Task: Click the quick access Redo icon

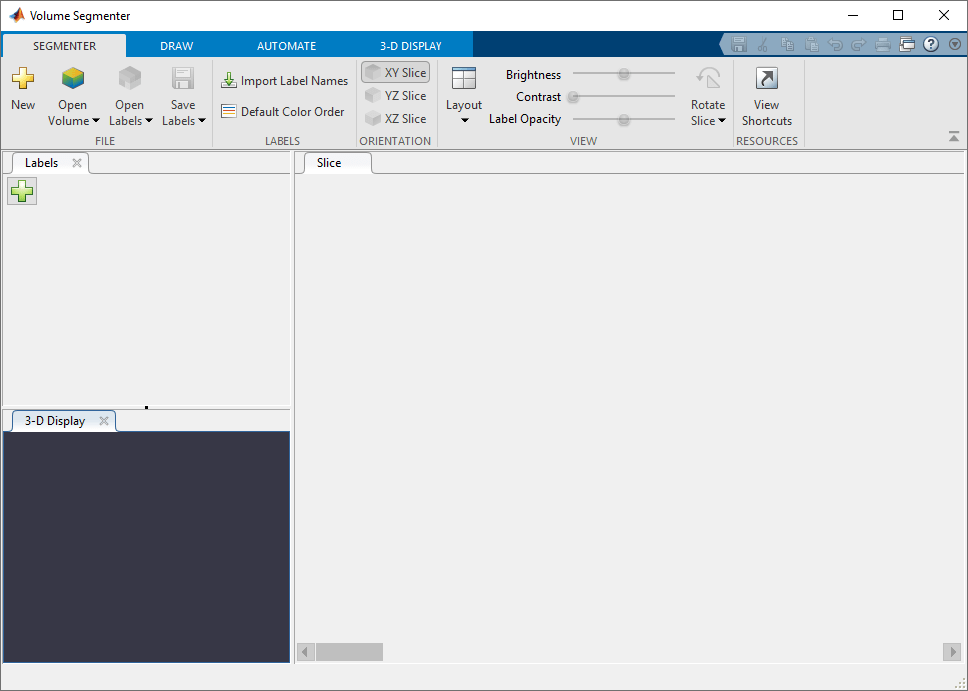Action: (859, 44)
